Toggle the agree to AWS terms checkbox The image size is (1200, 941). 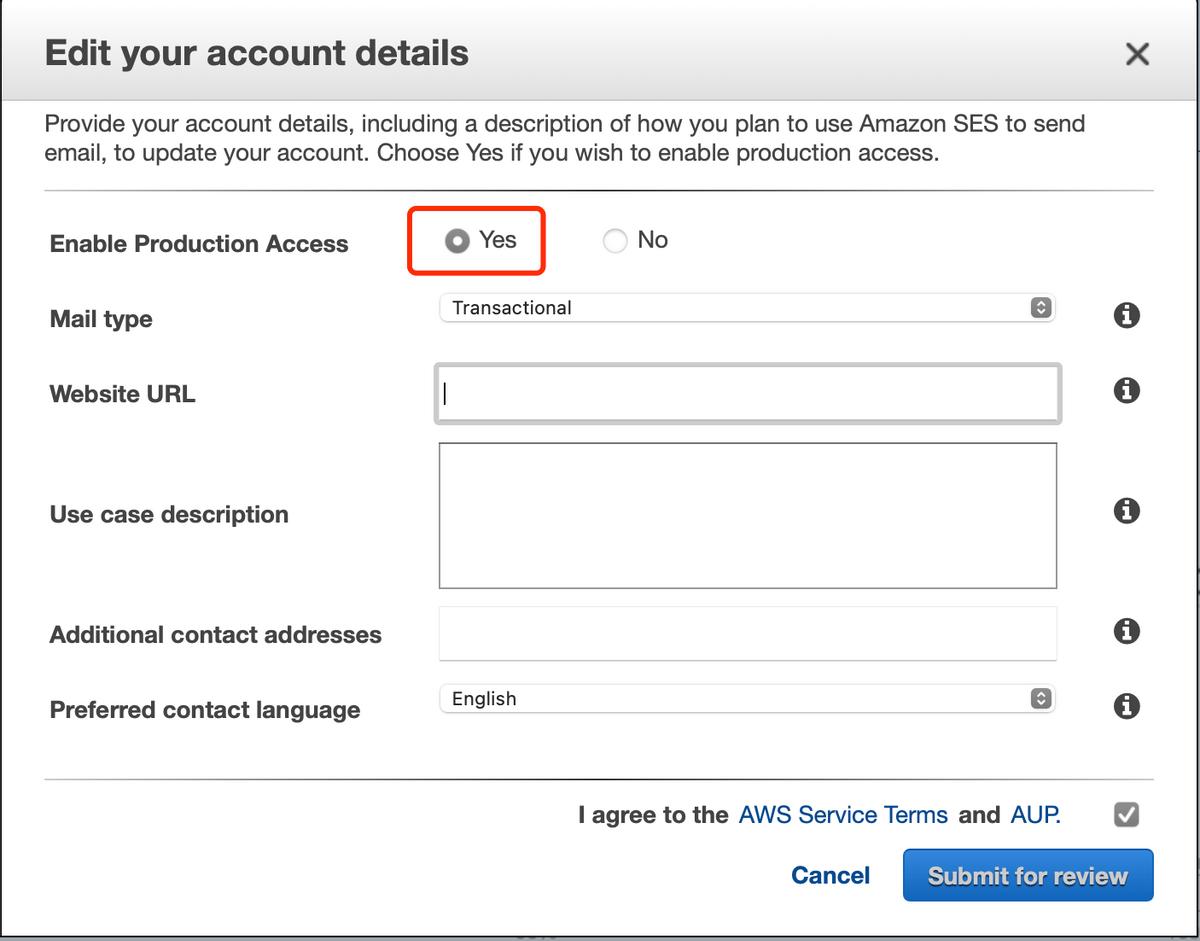tap(1126, 815)
